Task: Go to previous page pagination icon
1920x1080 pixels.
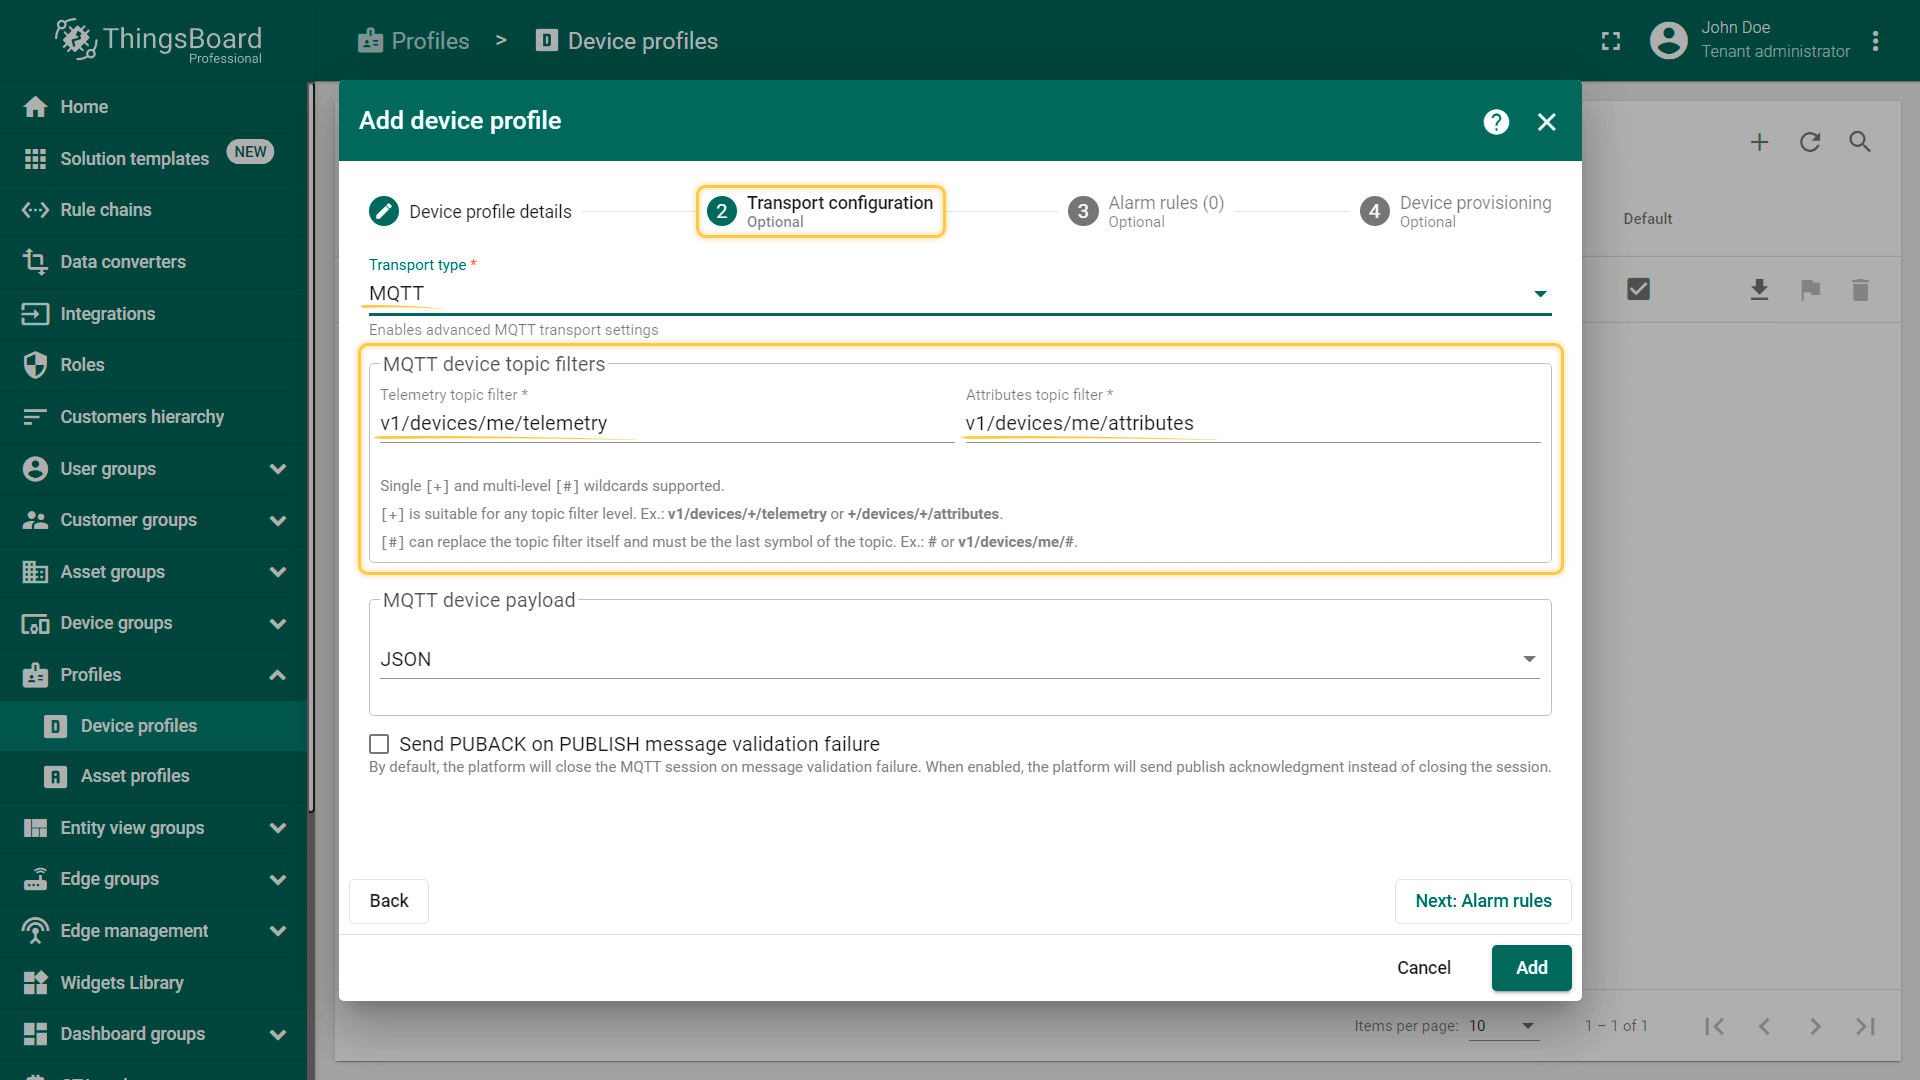Action: click(x=1765, y=1026)
